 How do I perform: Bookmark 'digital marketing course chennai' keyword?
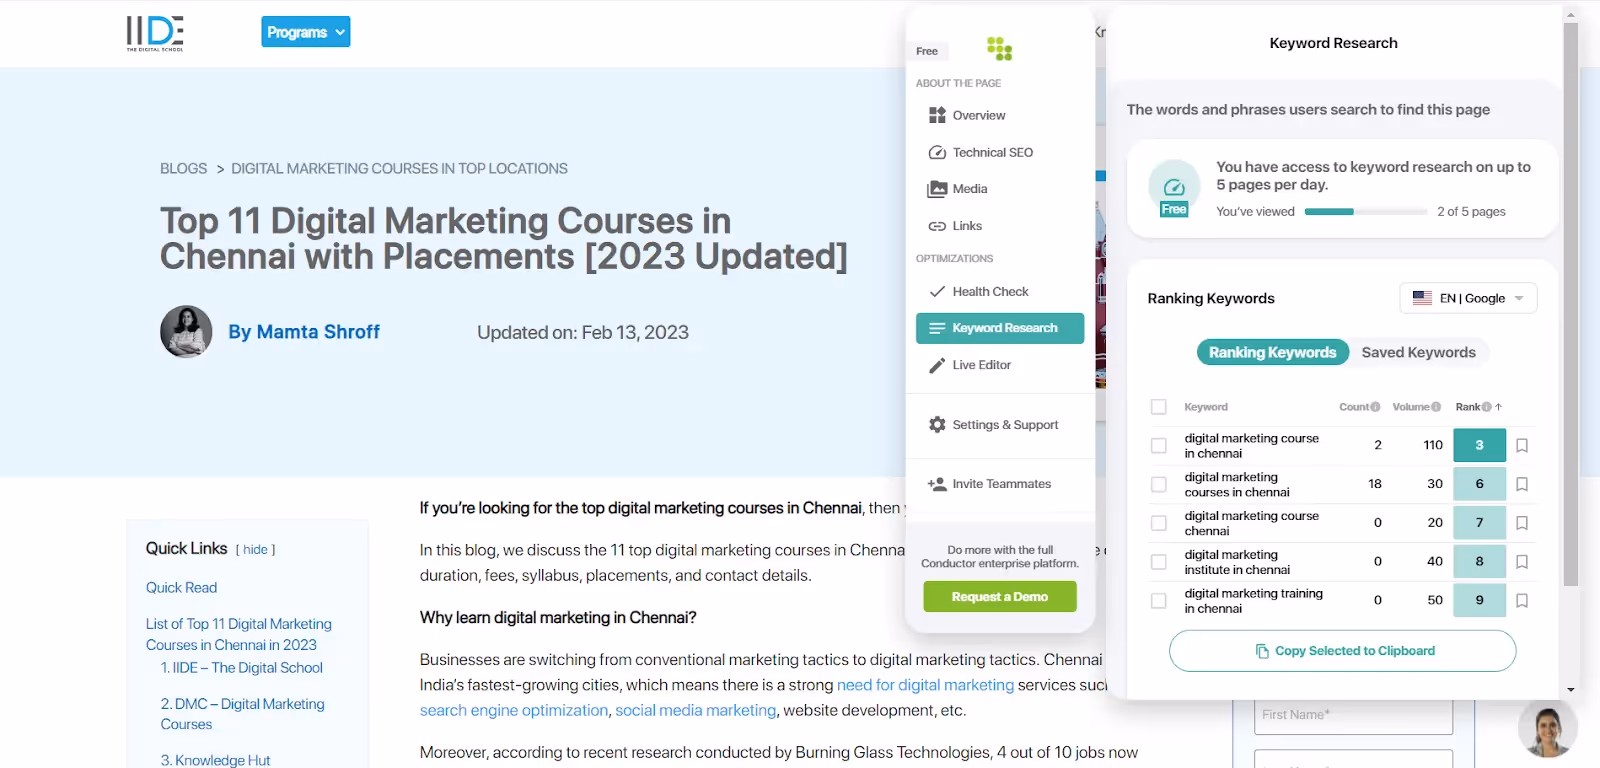click(x=1522, y=523)
